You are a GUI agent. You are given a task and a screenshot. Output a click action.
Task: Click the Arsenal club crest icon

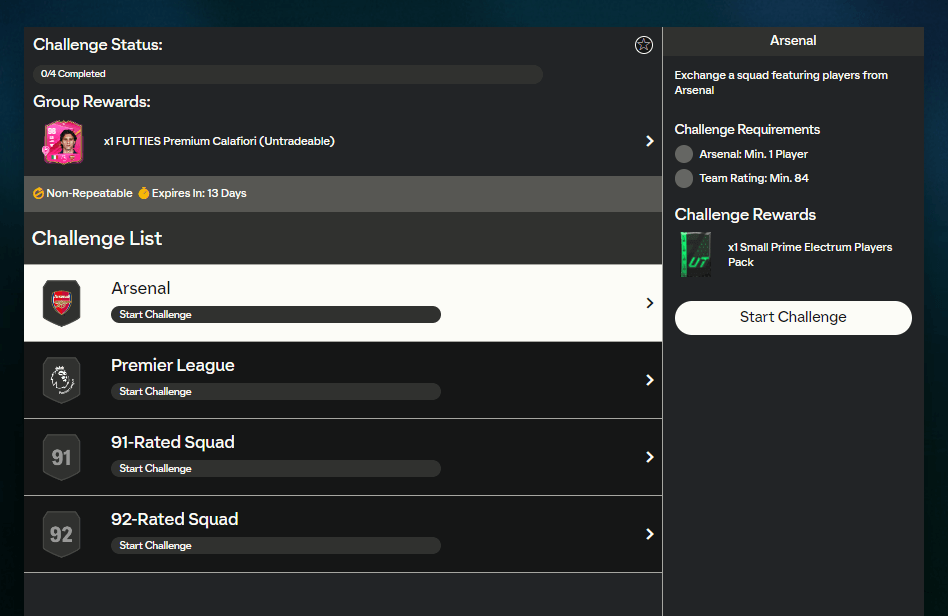(x=61, y=302)
